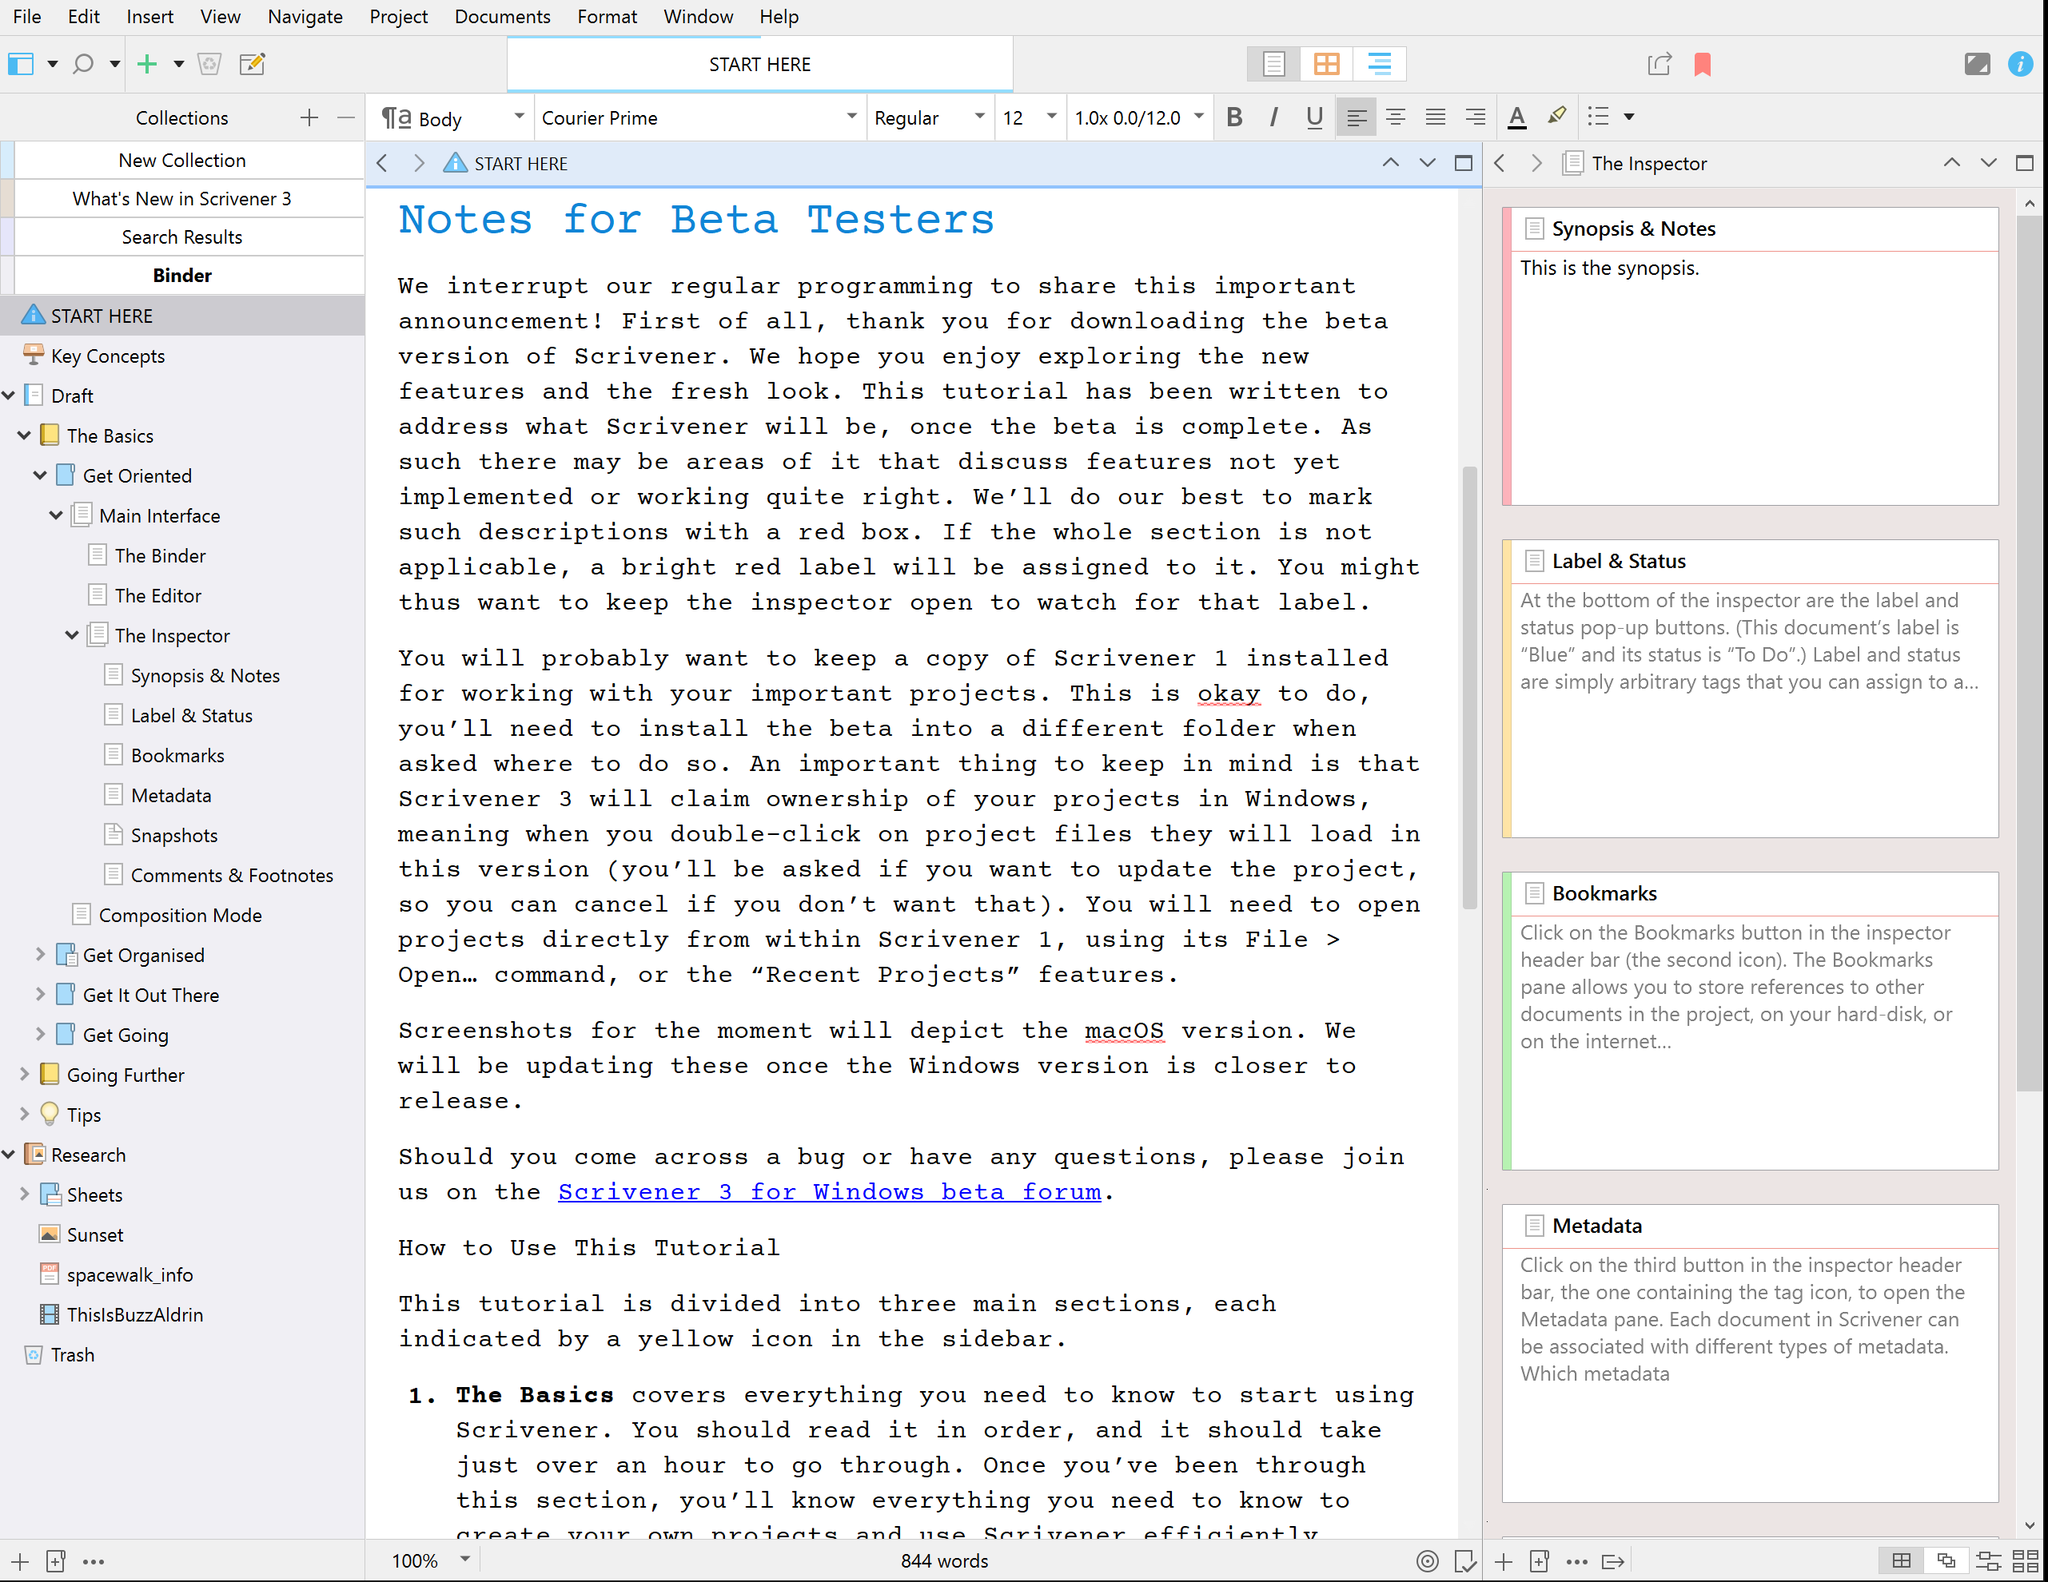Add new item in binder footer
The width and height of the screenshot is (2048, 1582).
point(20,1561)
